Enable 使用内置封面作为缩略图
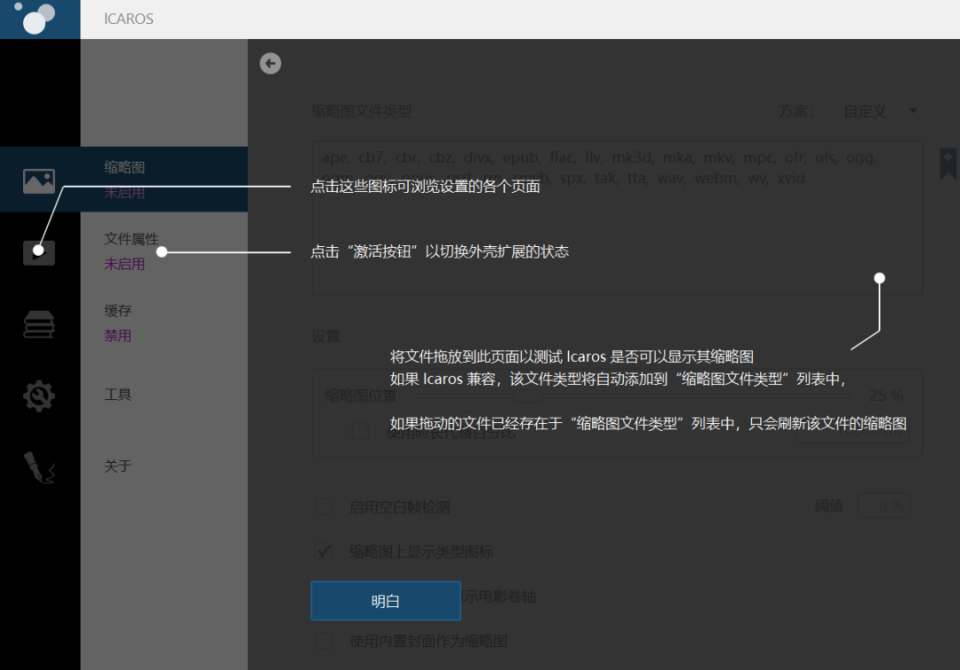This screenshot has height=670, width=960. (x=323, y=642)
